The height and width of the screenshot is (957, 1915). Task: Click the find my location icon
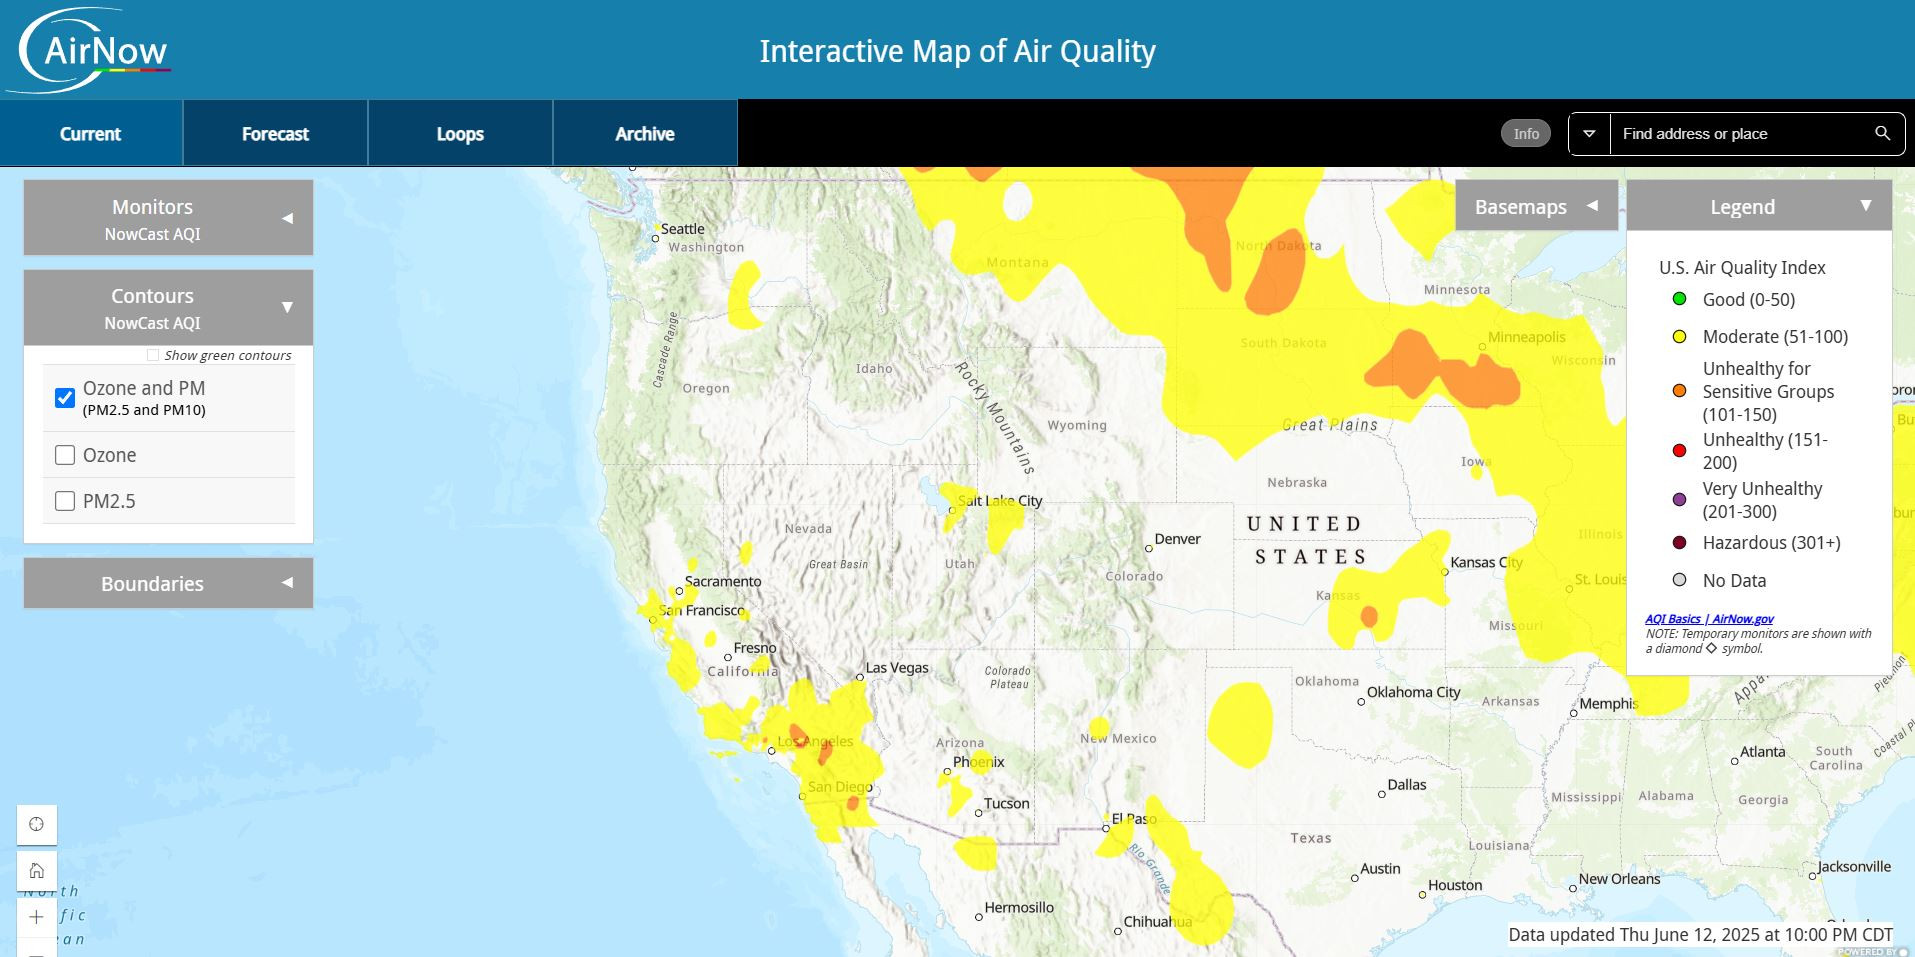(37, 824)
